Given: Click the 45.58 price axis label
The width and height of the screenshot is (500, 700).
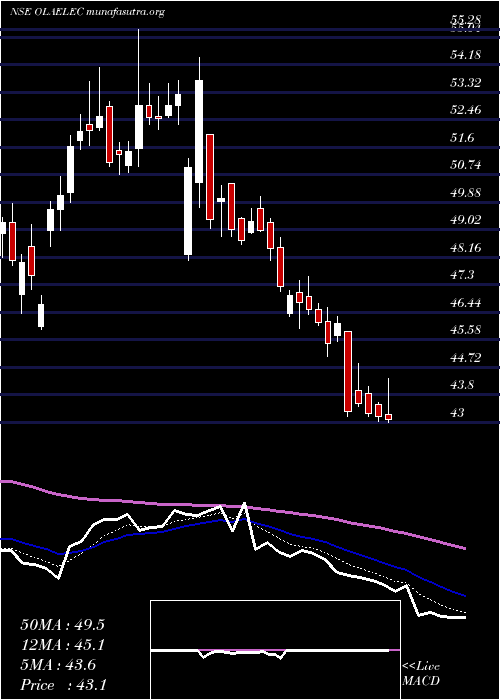Looking at the screenshot, I should tap(466, 330).
